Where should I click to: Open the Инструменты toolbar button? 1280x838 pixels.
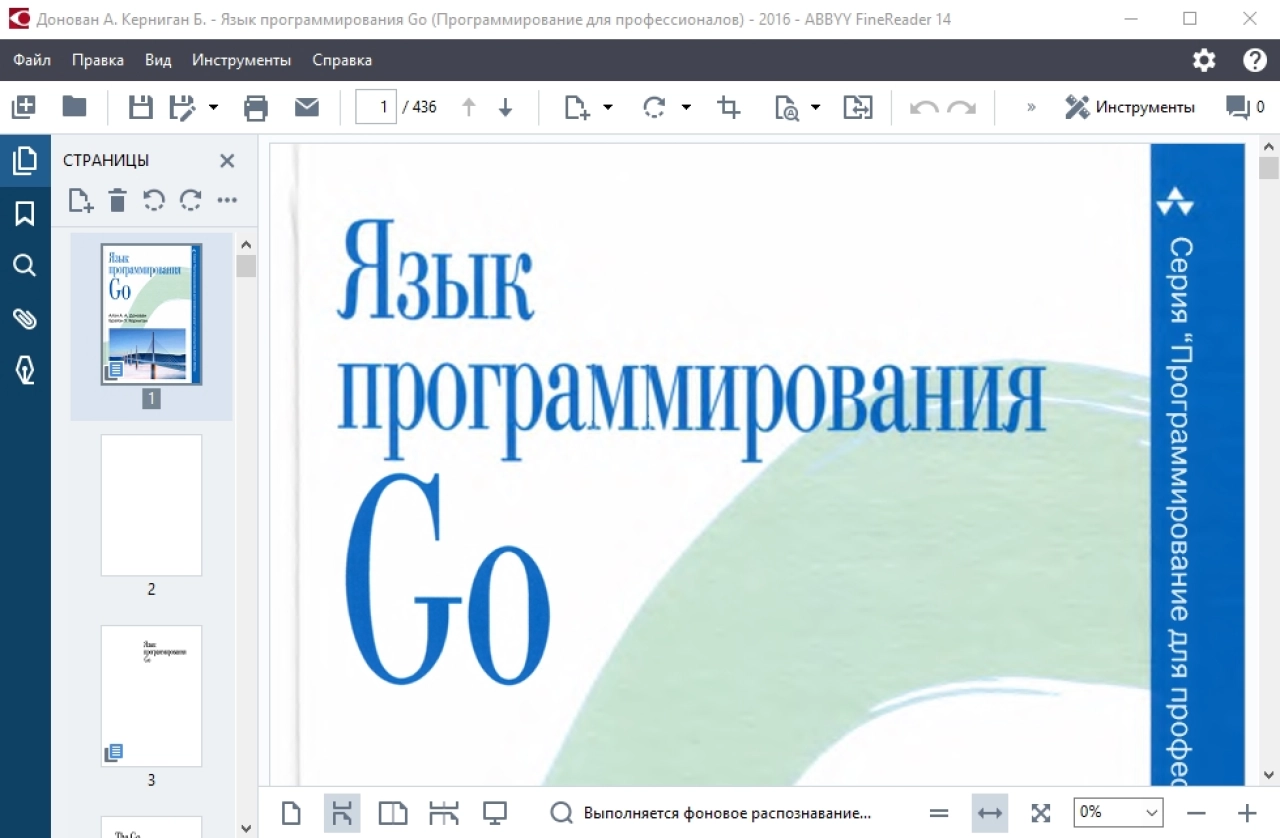tap(1129, 107)
